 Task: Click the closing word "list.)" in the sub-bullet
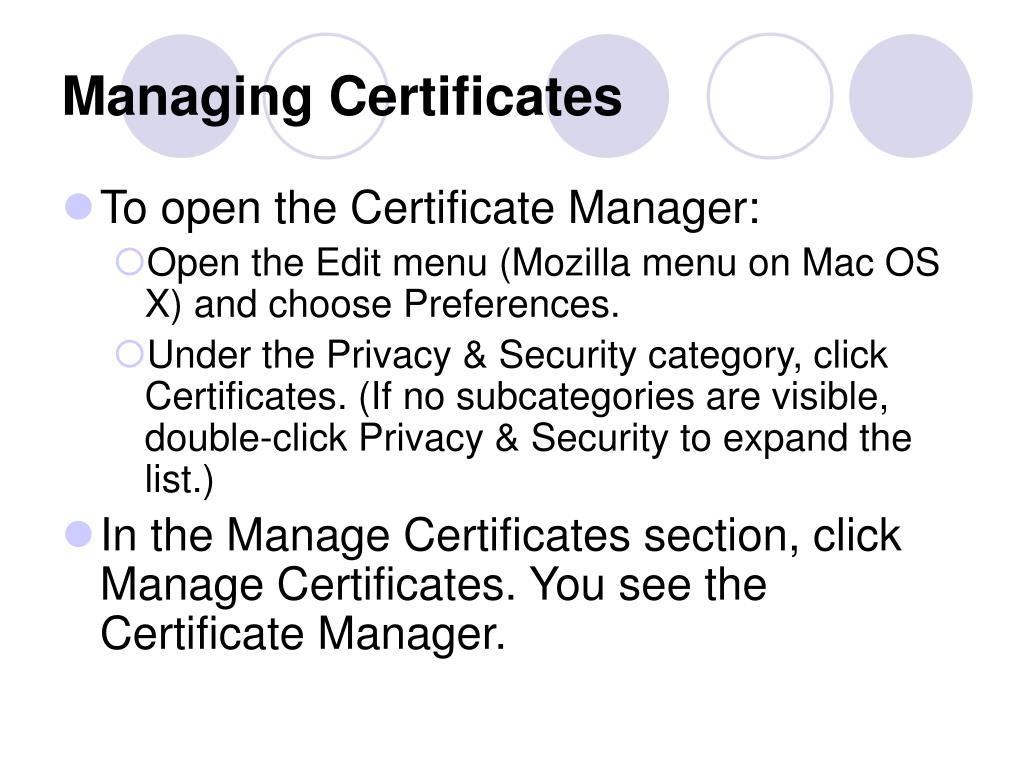[x=179, y=481]
